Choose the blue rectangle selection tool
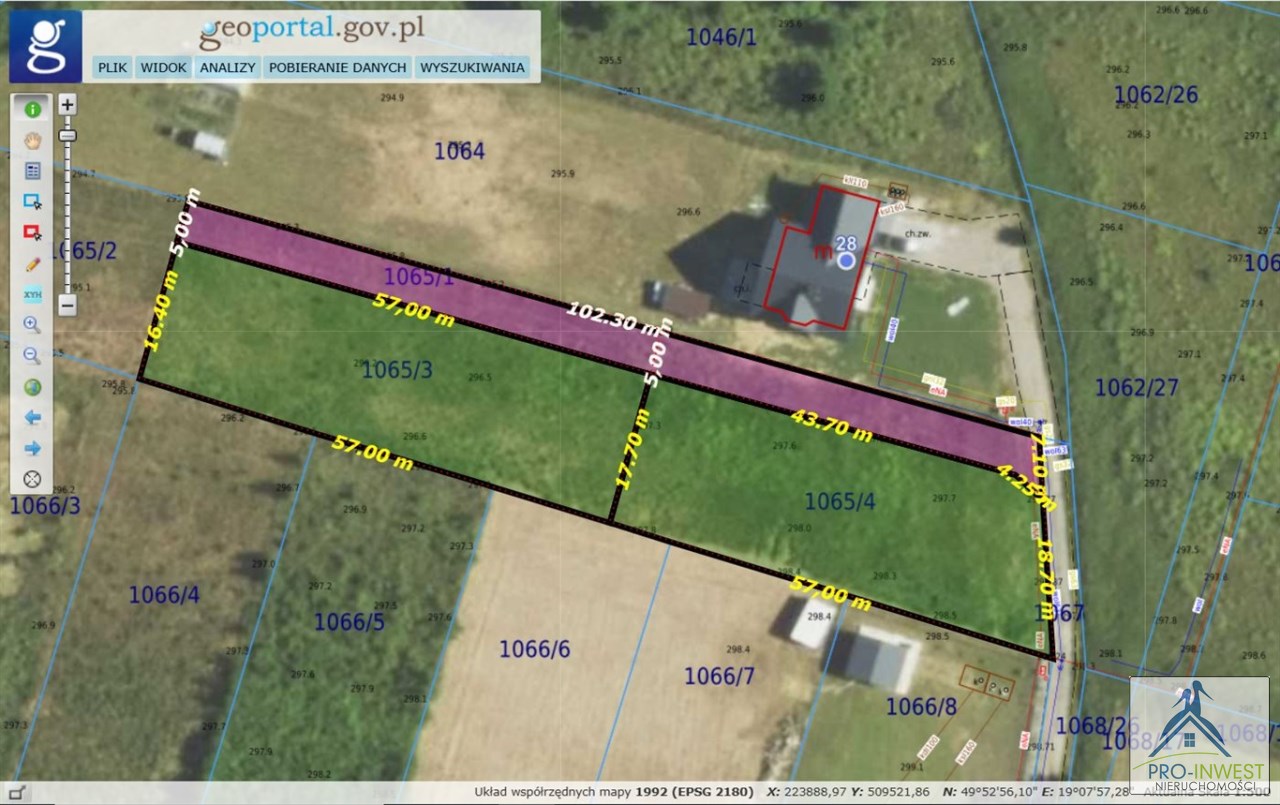 coord(32,201)
